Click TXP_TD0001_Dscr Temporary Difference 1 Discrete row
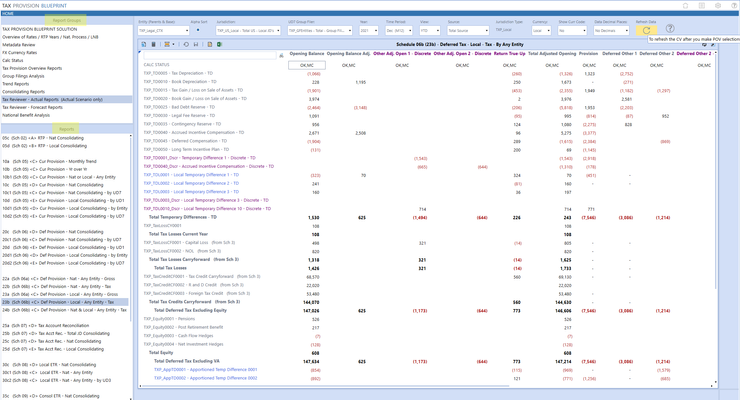The width and height of the screenshot is (740, 400). click(200, 158)
